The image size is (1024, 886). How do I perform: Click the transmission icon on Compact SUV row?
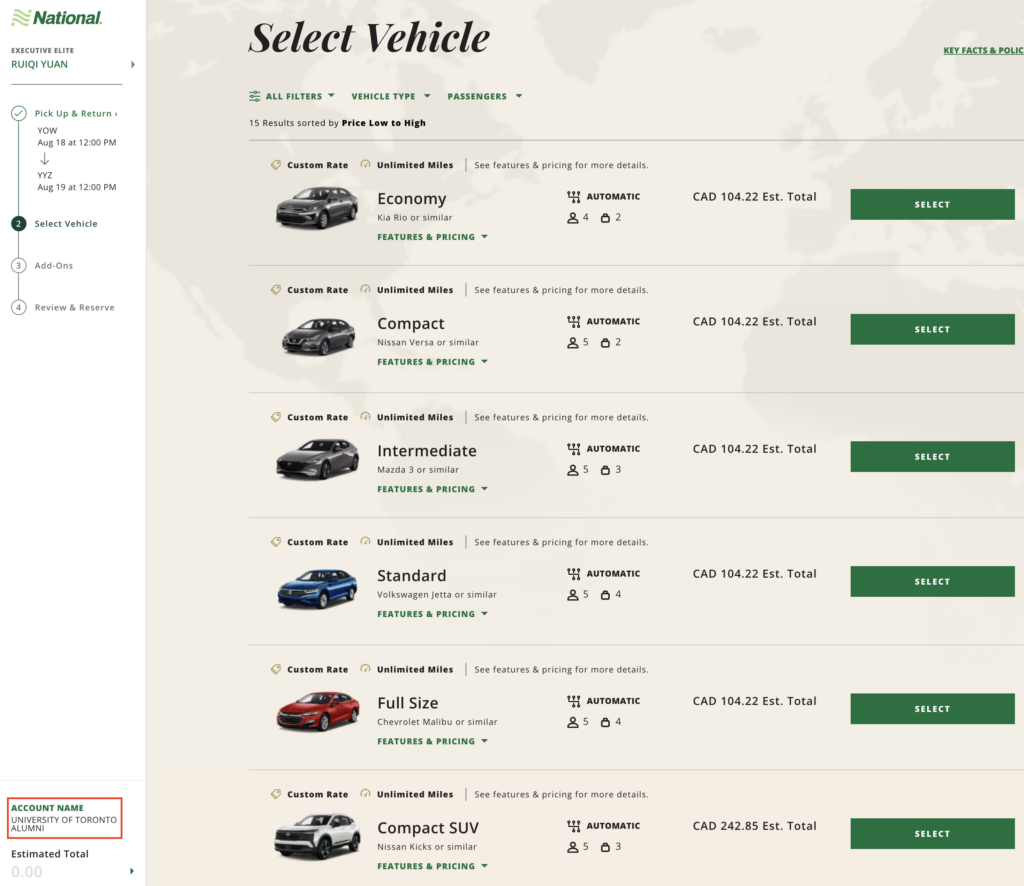click(573, 825)
